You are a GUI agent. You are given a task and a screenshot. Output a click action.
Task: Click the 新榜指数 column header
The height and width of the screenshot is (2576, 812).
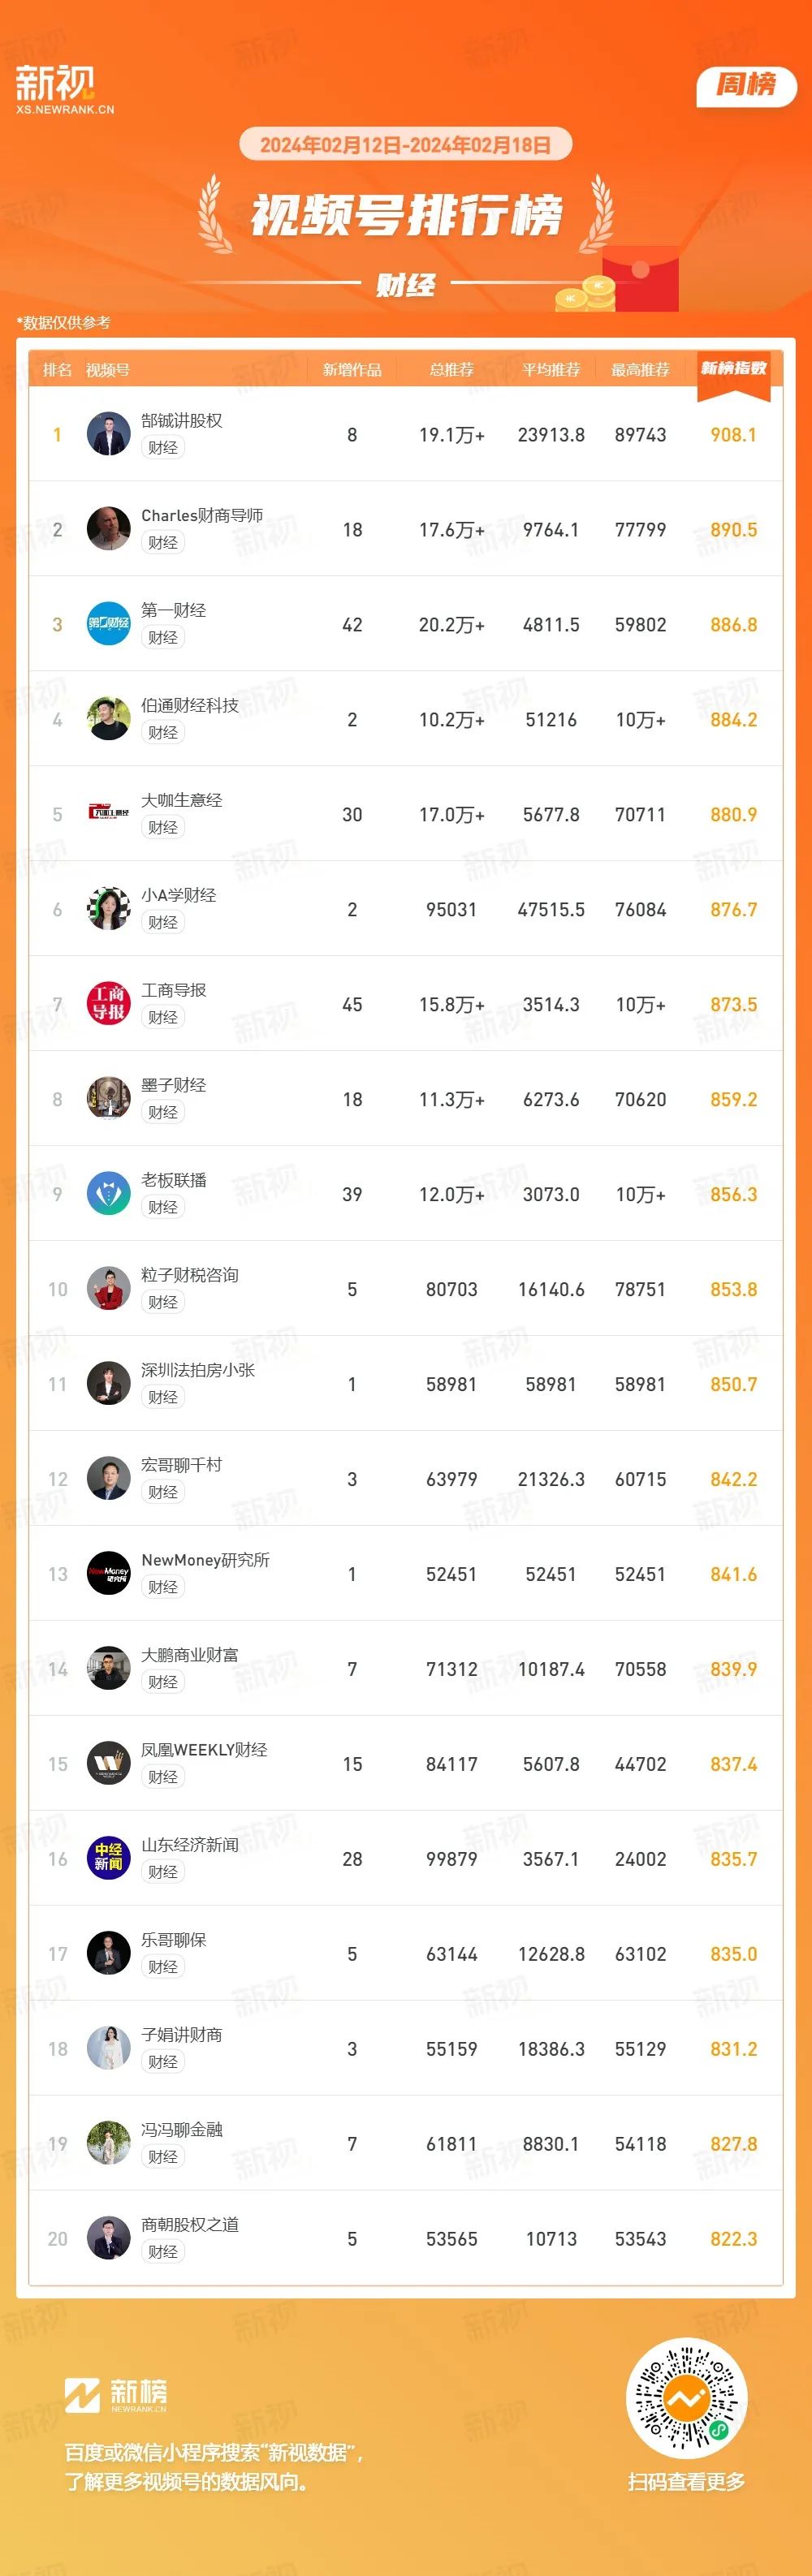[x=734, y=369]
